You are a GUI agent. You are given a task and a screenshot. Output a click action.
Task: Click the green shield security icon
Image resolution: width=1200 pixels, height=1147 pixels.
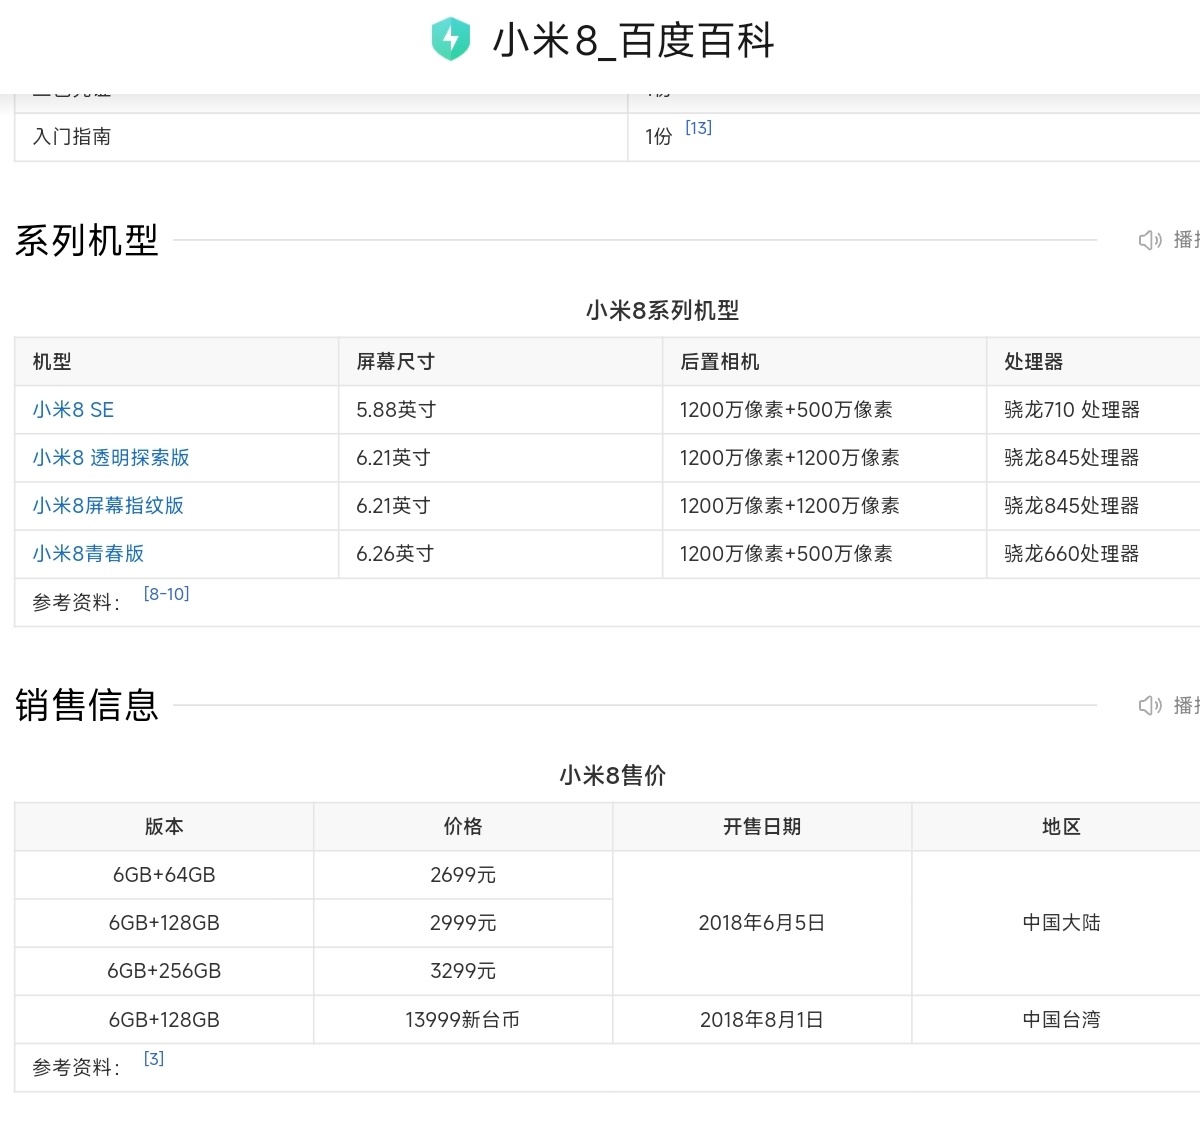point(451,40)
